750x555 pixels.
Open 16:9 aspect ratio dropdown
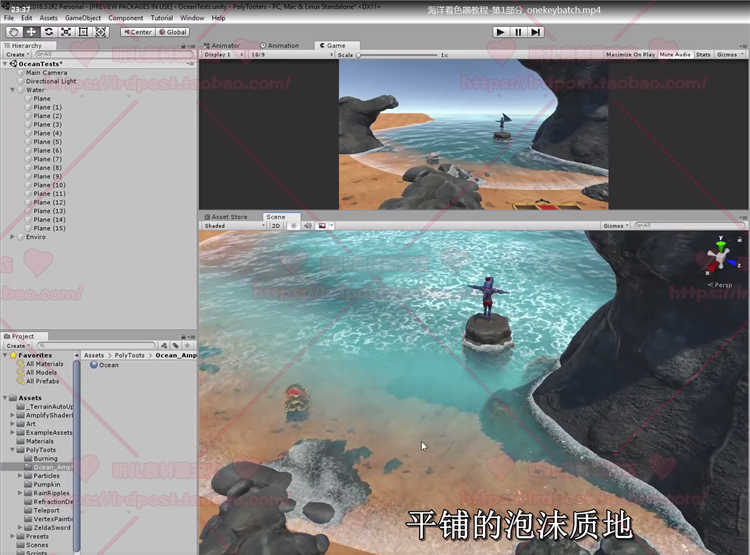291,55
